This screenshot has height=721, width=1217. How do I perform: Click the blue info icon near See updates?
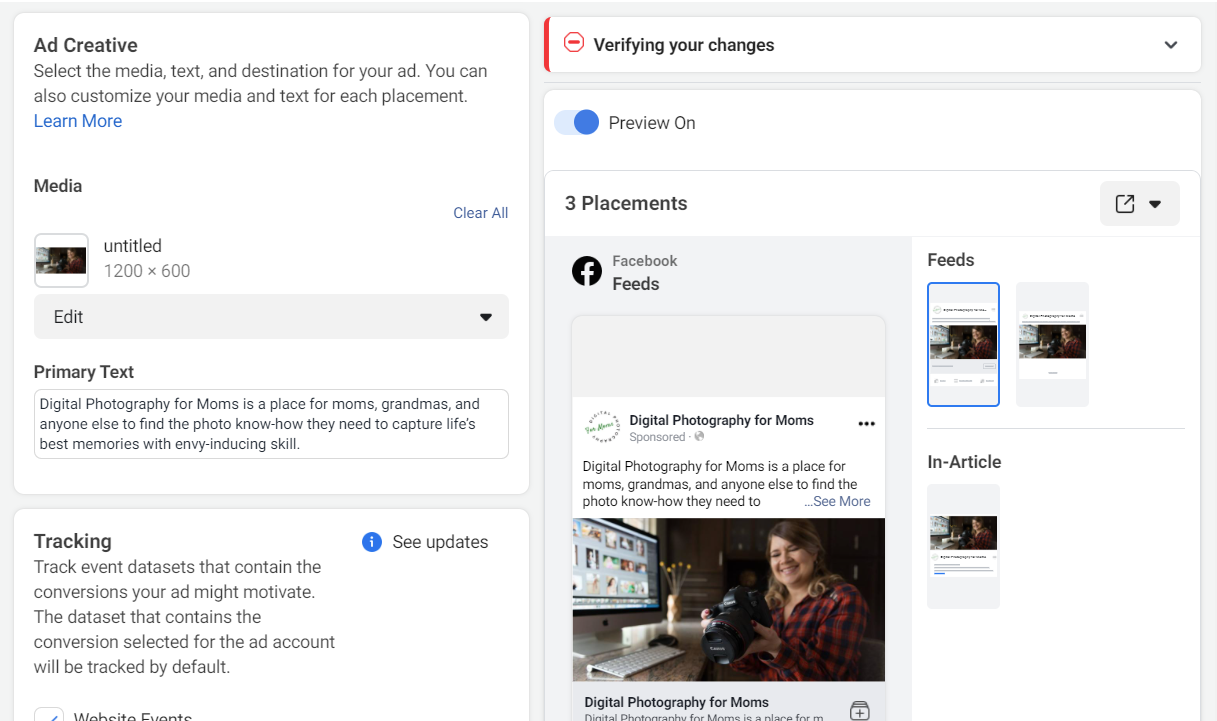click(372, 542)
